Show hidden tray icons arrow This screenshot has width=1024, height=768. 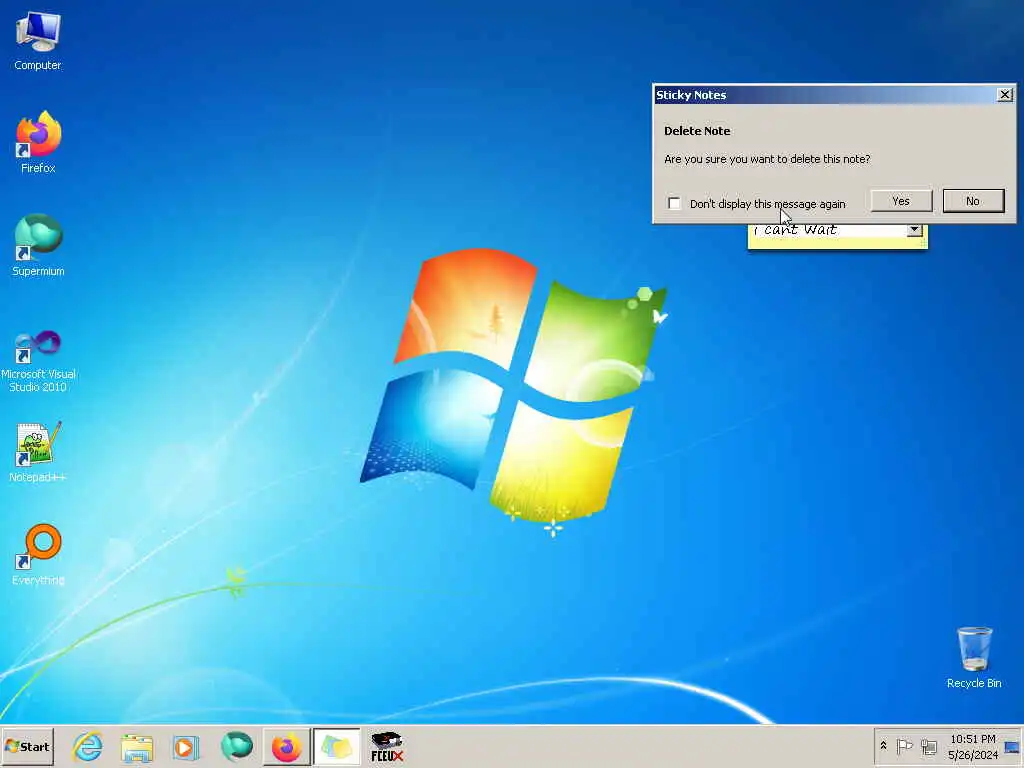click(x=884, y=746)
